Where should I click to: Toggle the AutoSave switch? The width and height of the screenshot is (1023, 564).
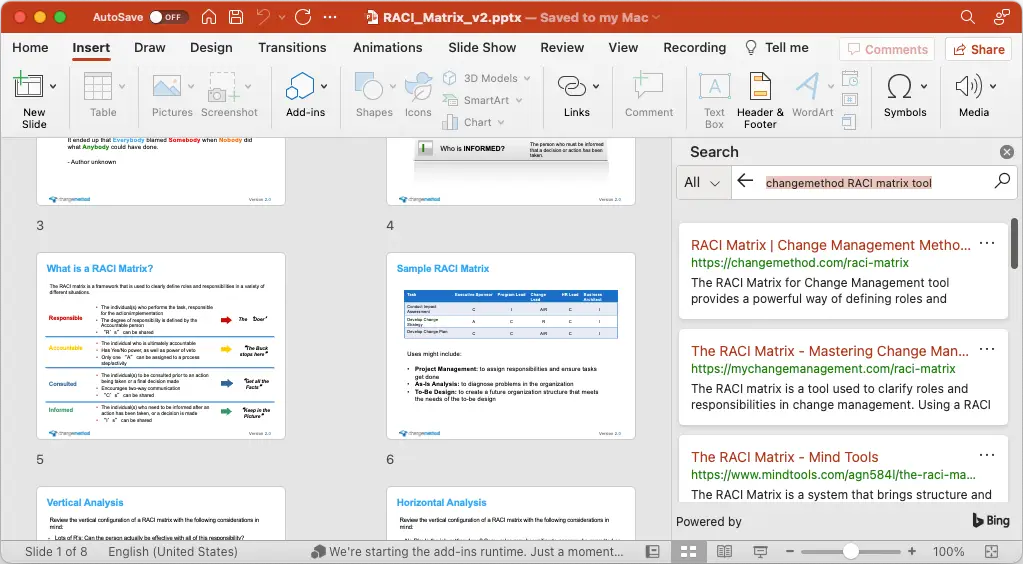click(x=168, y=17)
